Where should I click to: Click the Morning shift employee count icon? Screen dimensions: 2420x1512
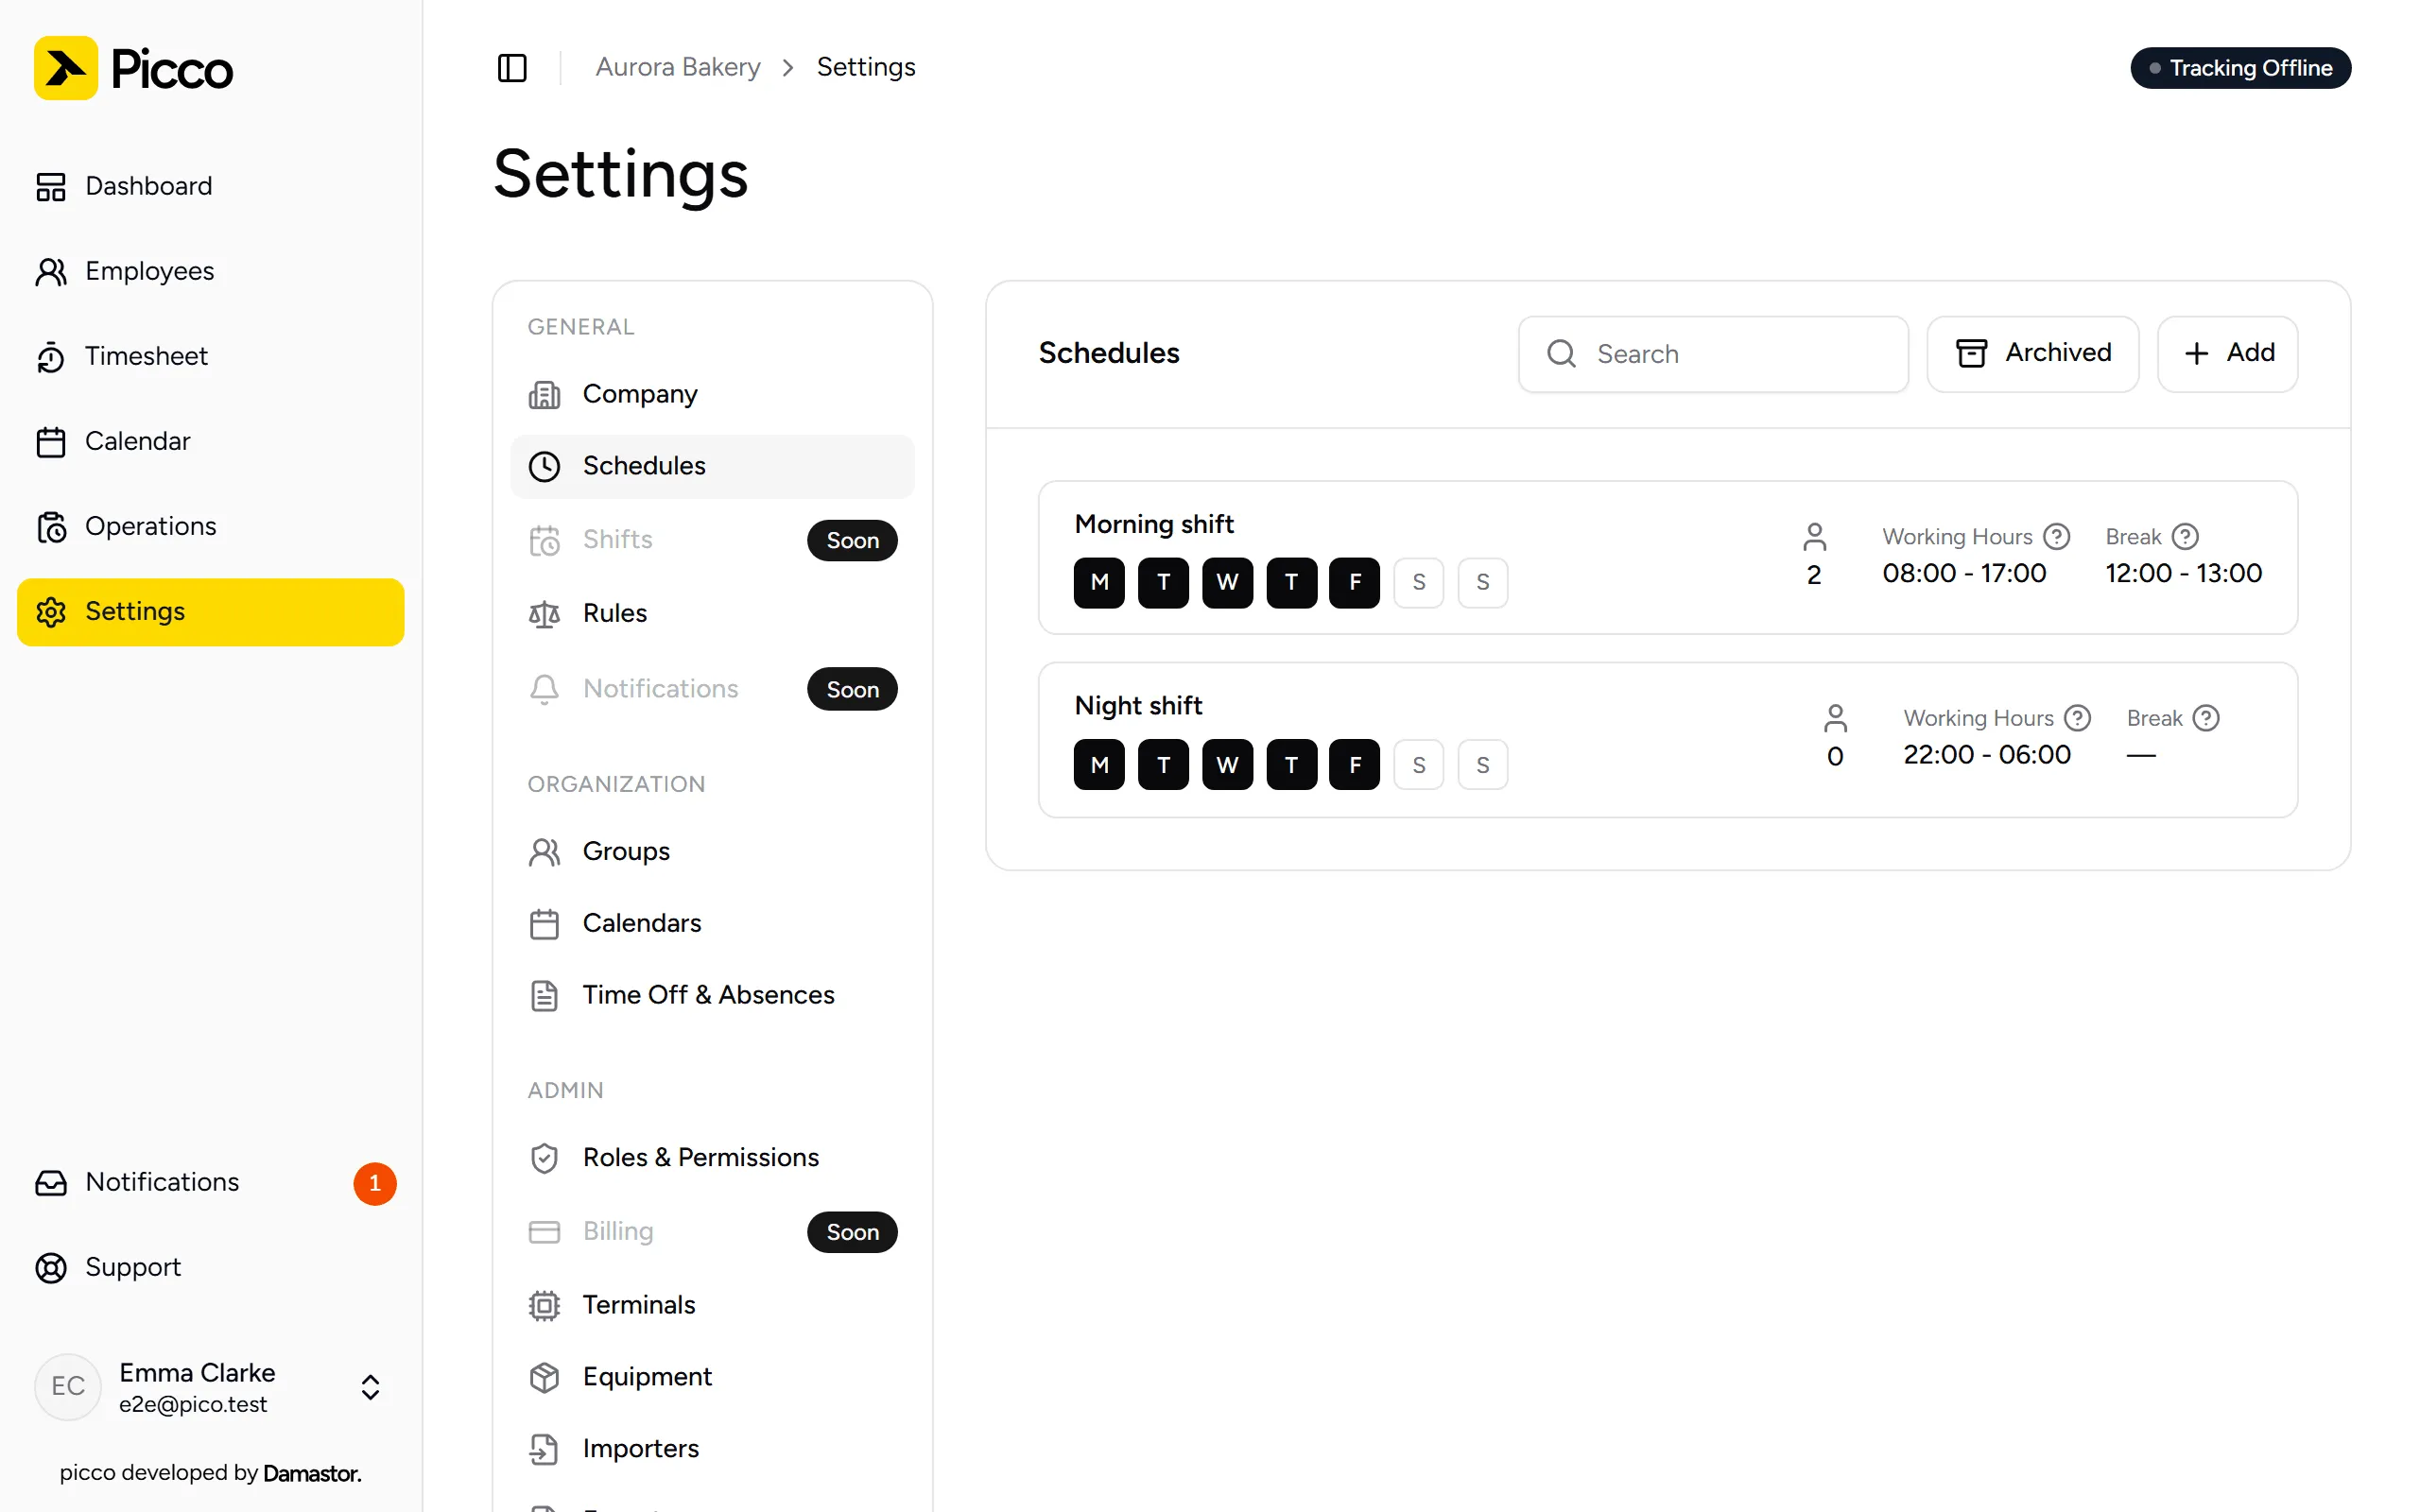pos(1814,537)
